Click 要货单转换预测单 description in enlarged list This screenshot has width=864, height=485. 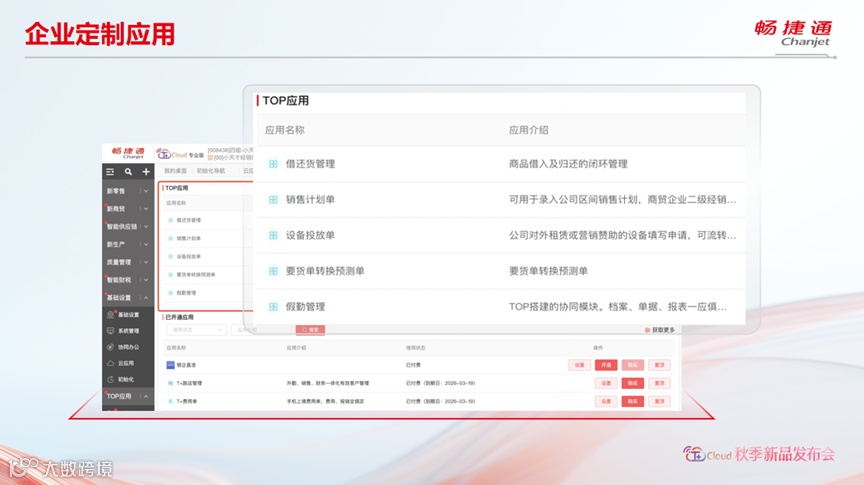548,271
